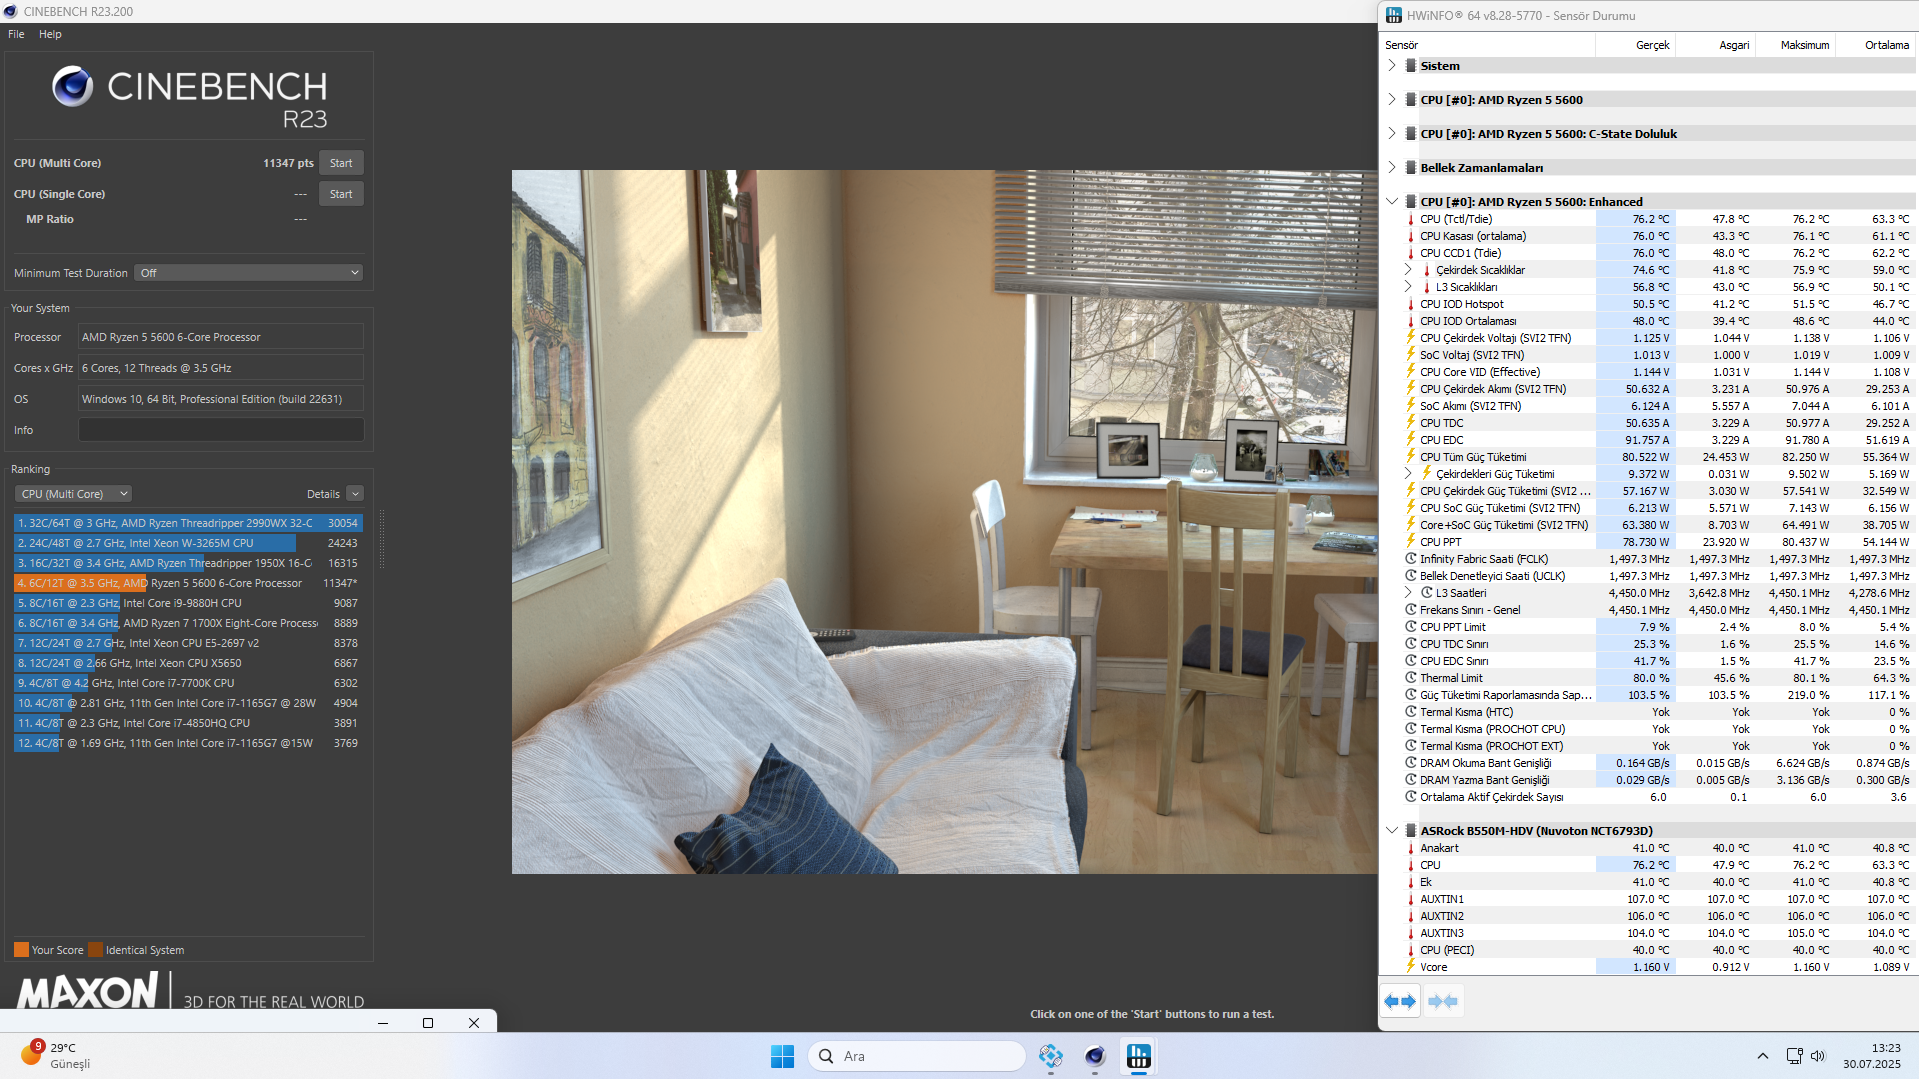Expand the Bellek Zamanlamaları sensor group
The width and height of the screenshot is (1919, 1079).
coord(1391,168)
